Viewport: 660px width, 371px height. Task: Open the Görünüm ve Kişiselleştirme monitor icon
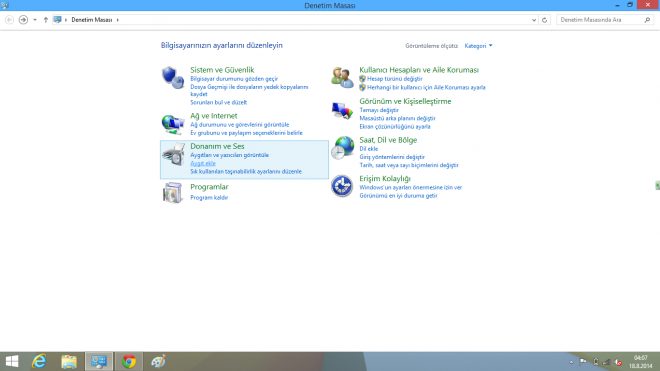click(342, 110)
